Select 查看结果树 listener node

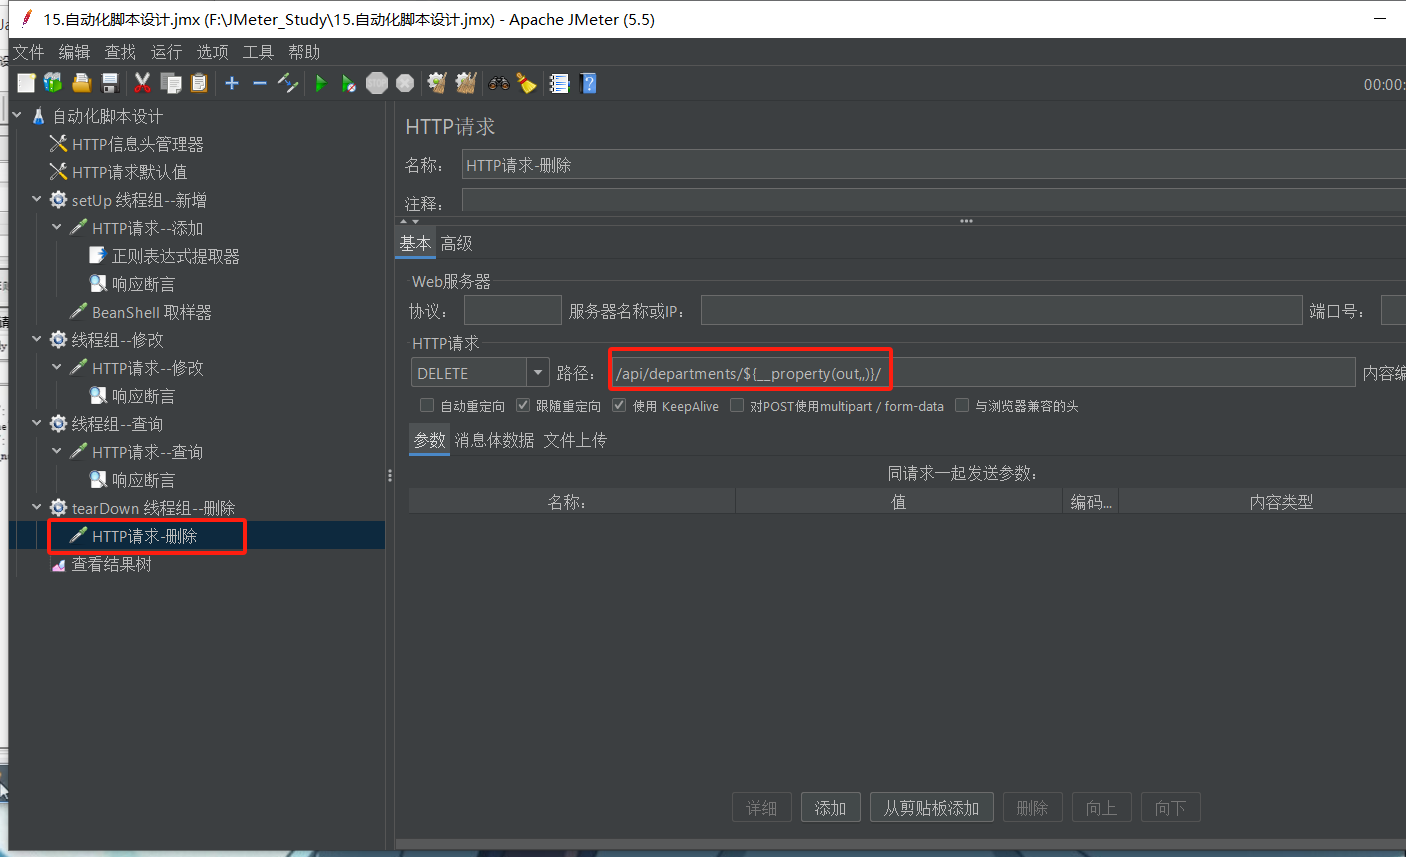[111, 564]
